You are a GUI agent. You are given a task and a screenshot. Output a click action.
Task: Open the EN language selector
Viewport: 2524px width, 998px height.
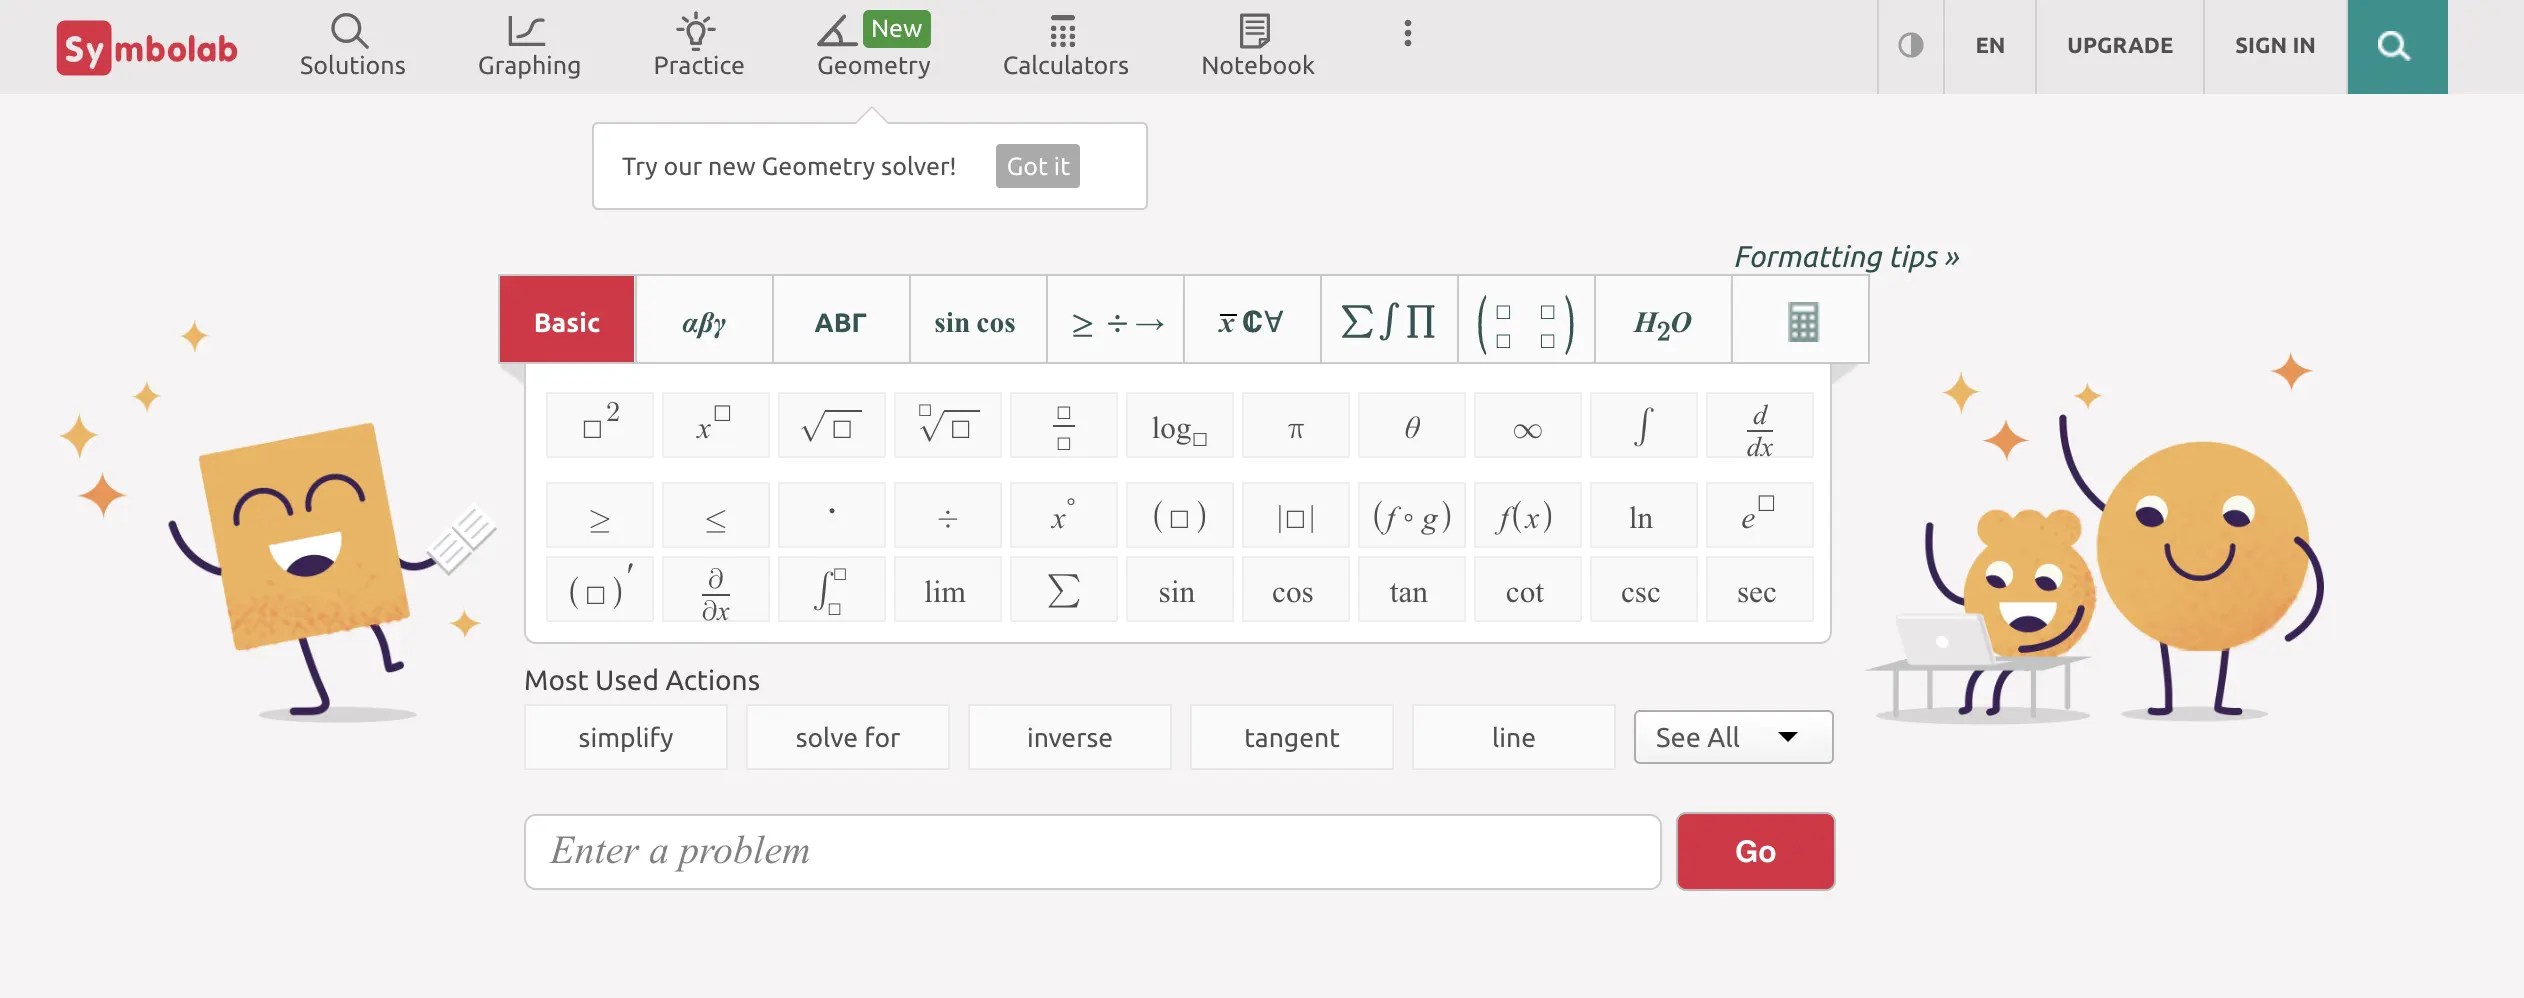[1989, 45]
